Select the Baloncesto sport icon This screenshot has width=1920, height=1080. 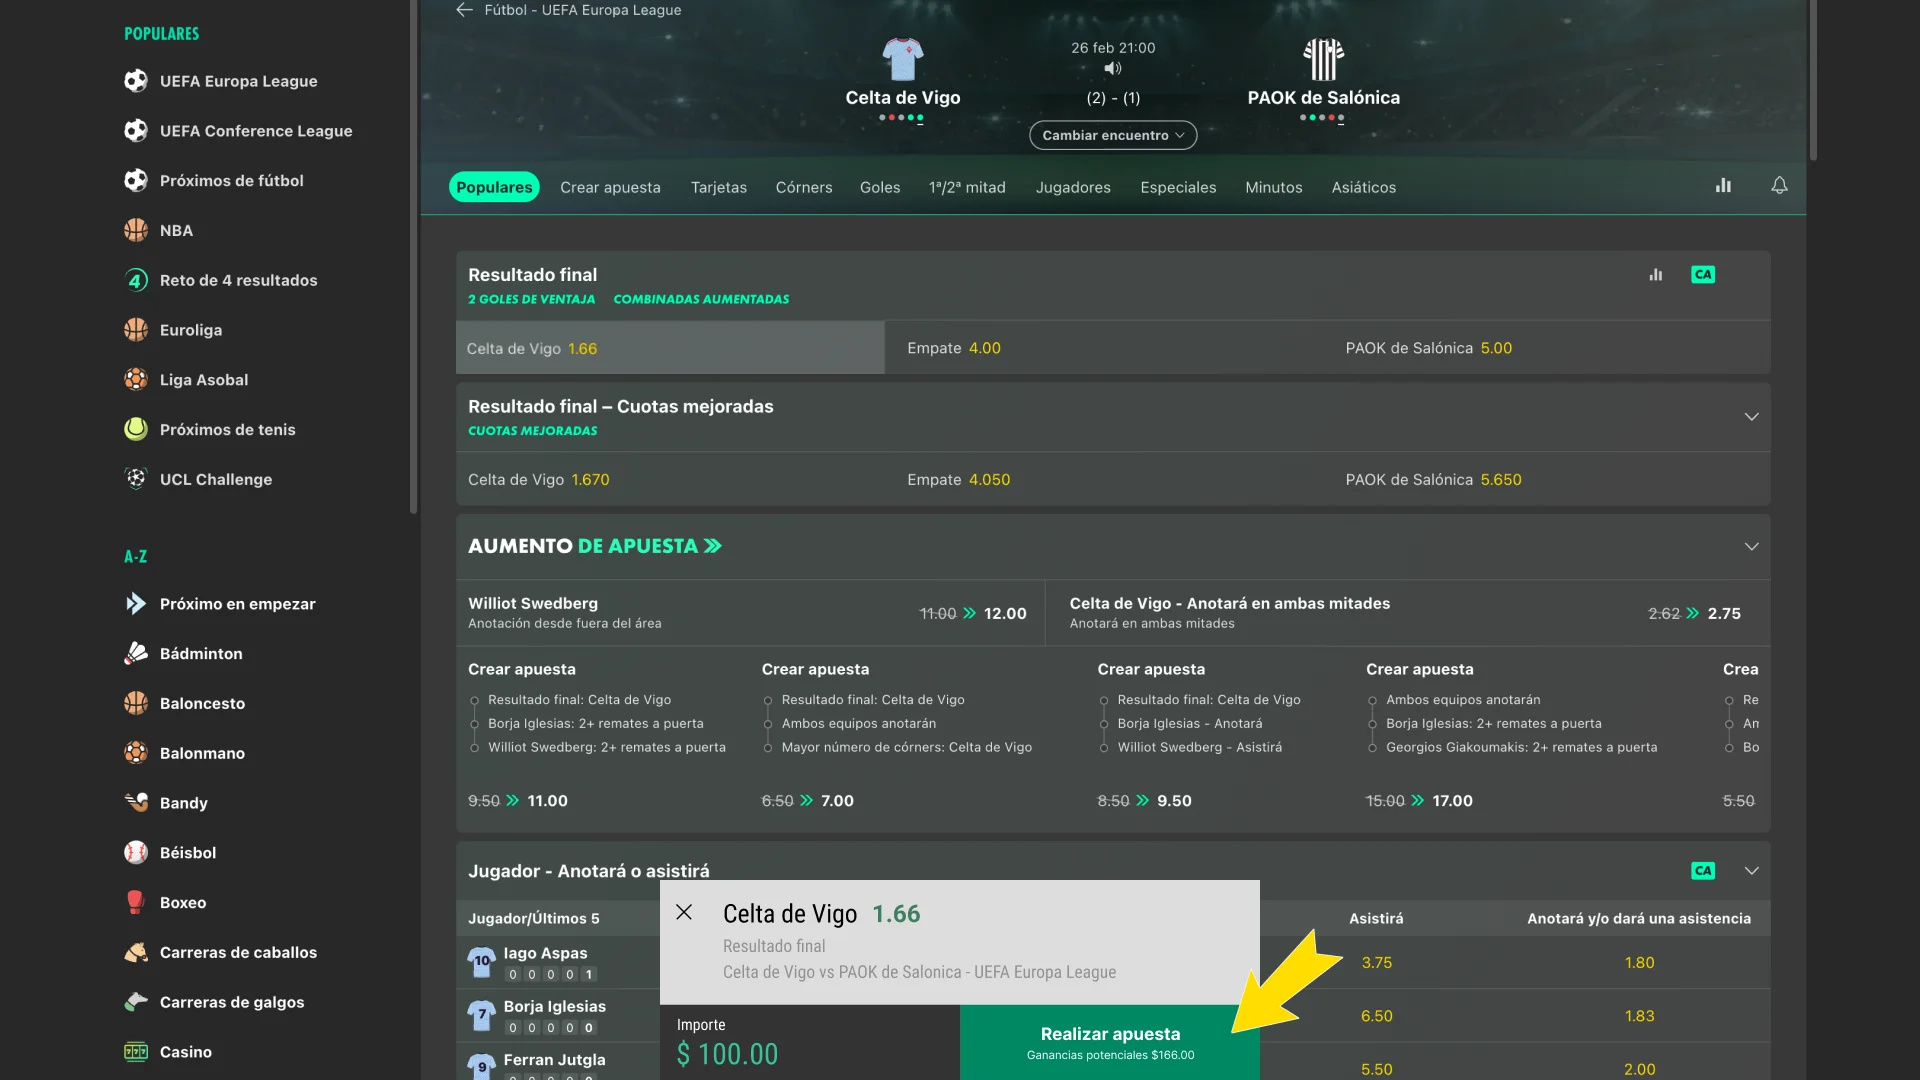[x=136, y=703]
